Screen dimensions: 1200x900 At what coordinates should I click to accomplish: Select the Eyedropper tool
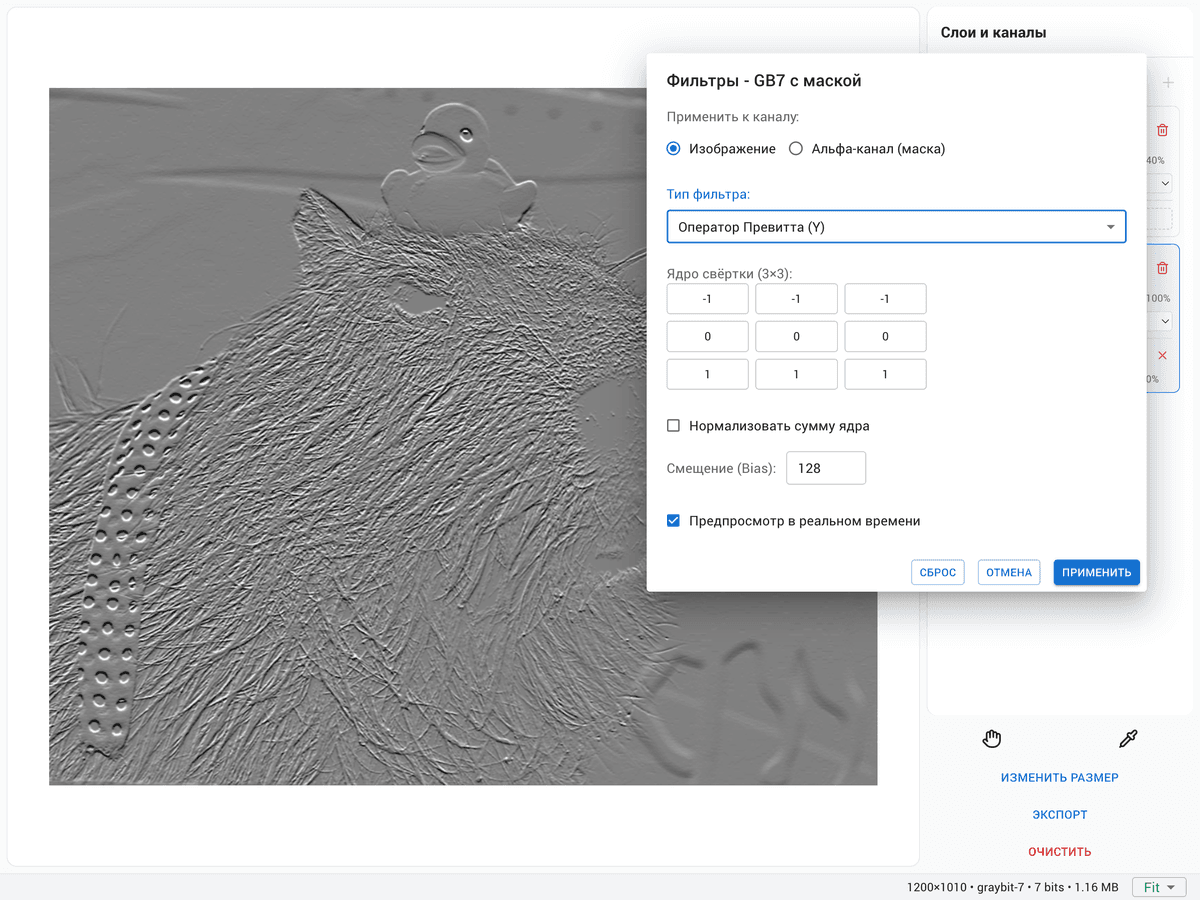(1128, 739)
